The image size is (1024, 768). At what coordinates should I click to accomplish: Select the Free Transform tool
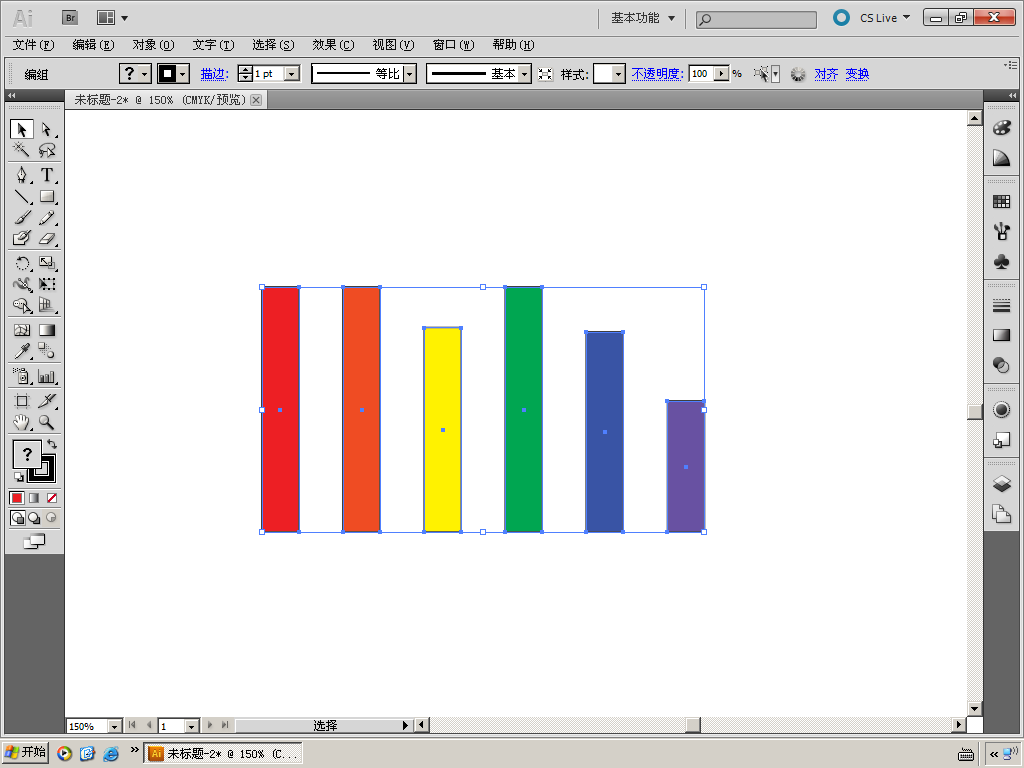[46, 284]
